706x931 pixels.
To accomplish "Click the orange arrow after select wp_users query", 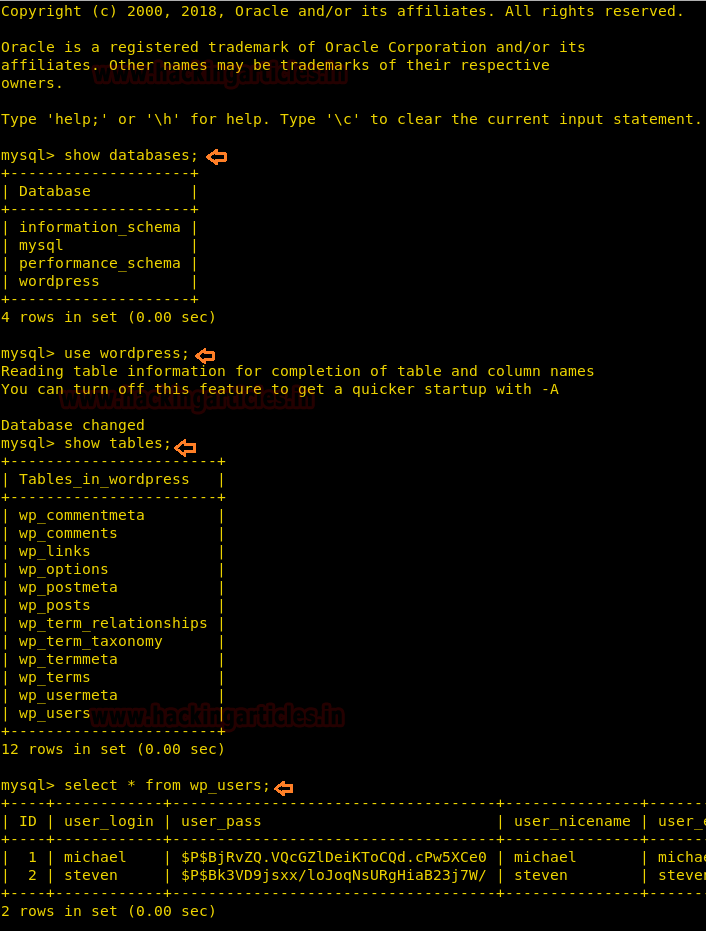I will tap(284, 788).
